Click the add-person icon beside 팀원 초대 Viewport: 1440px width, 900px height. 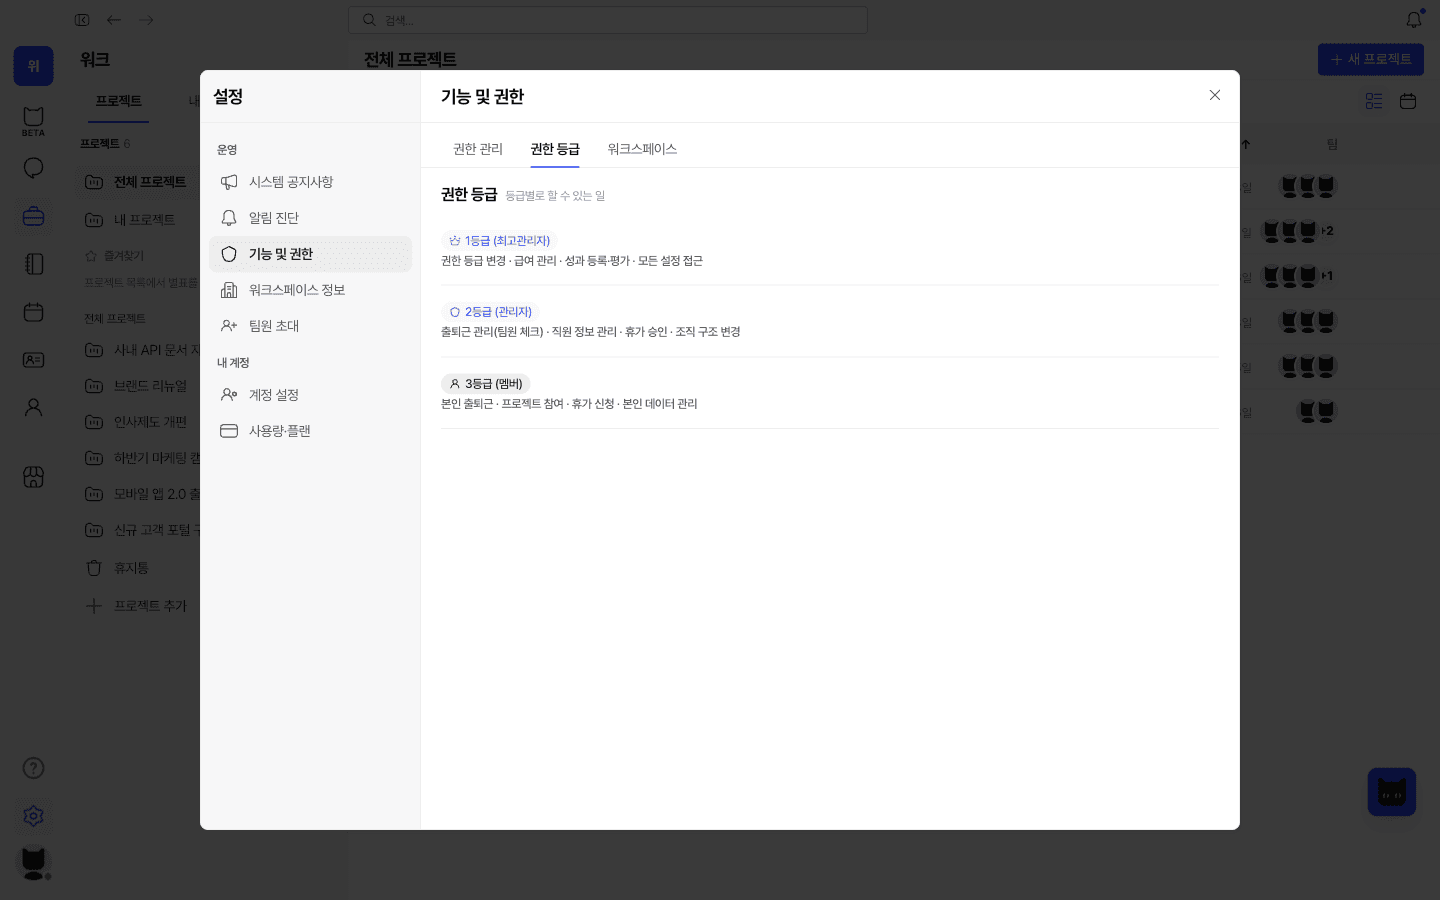click(229, 326)
